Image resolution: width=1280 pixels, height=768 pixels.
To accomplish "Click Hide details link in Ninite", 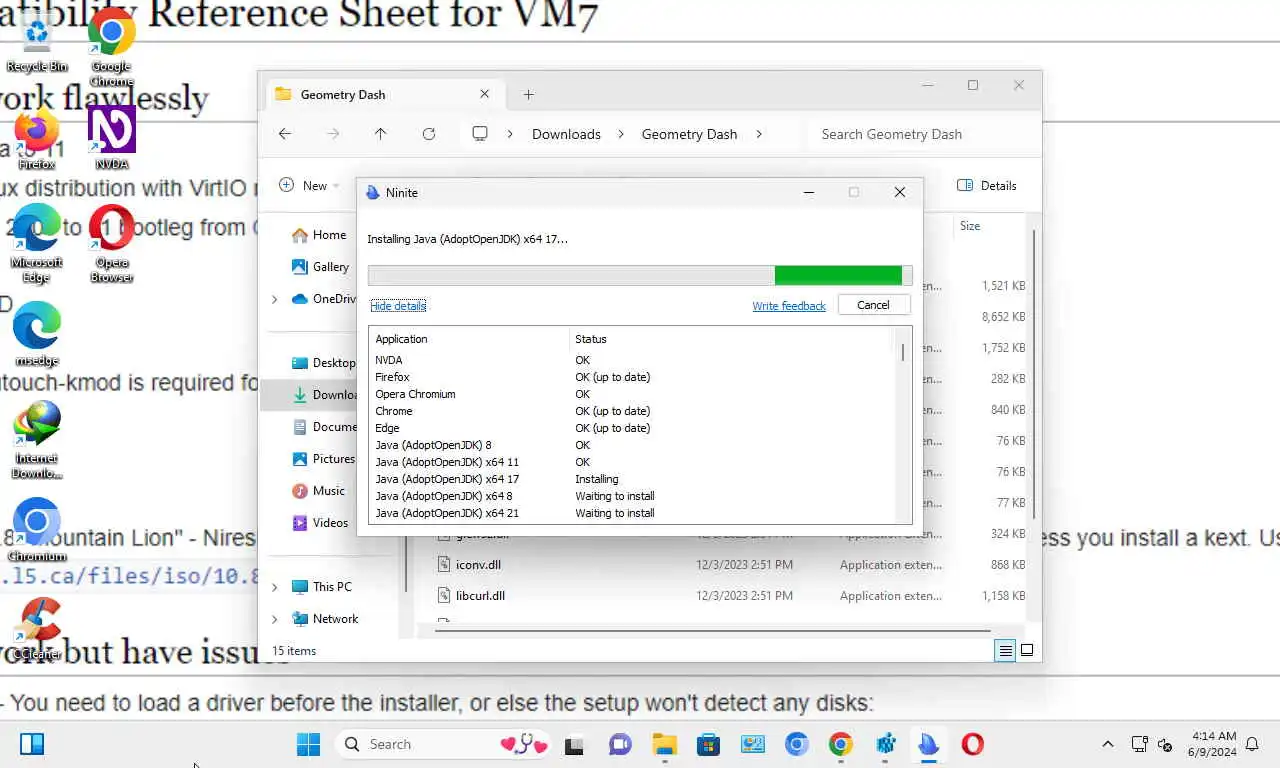I will (x=398, y=306).
